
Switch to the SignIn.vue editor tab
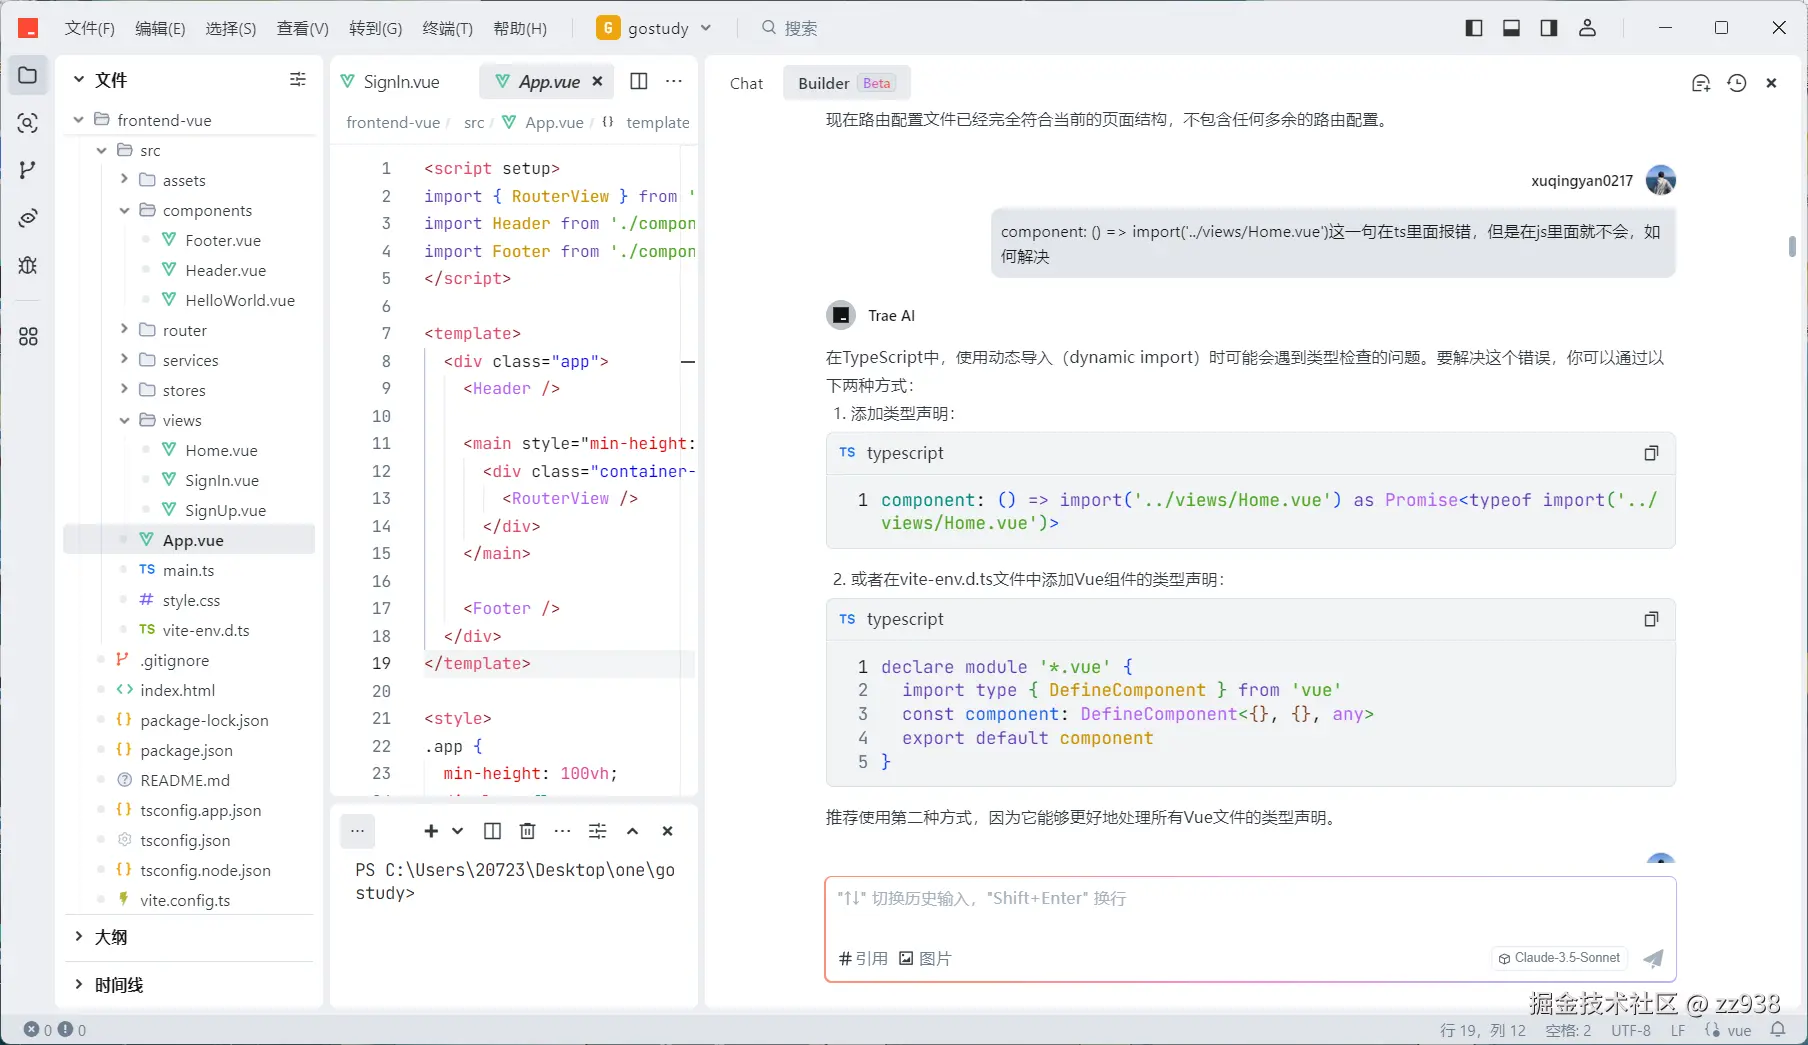click(x=391, y=81)
